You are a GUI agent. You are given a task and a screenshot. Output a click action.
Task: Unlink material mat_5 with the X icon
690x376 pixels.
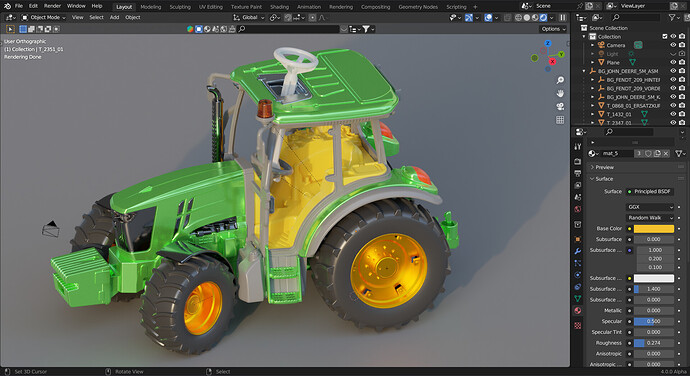666,153
